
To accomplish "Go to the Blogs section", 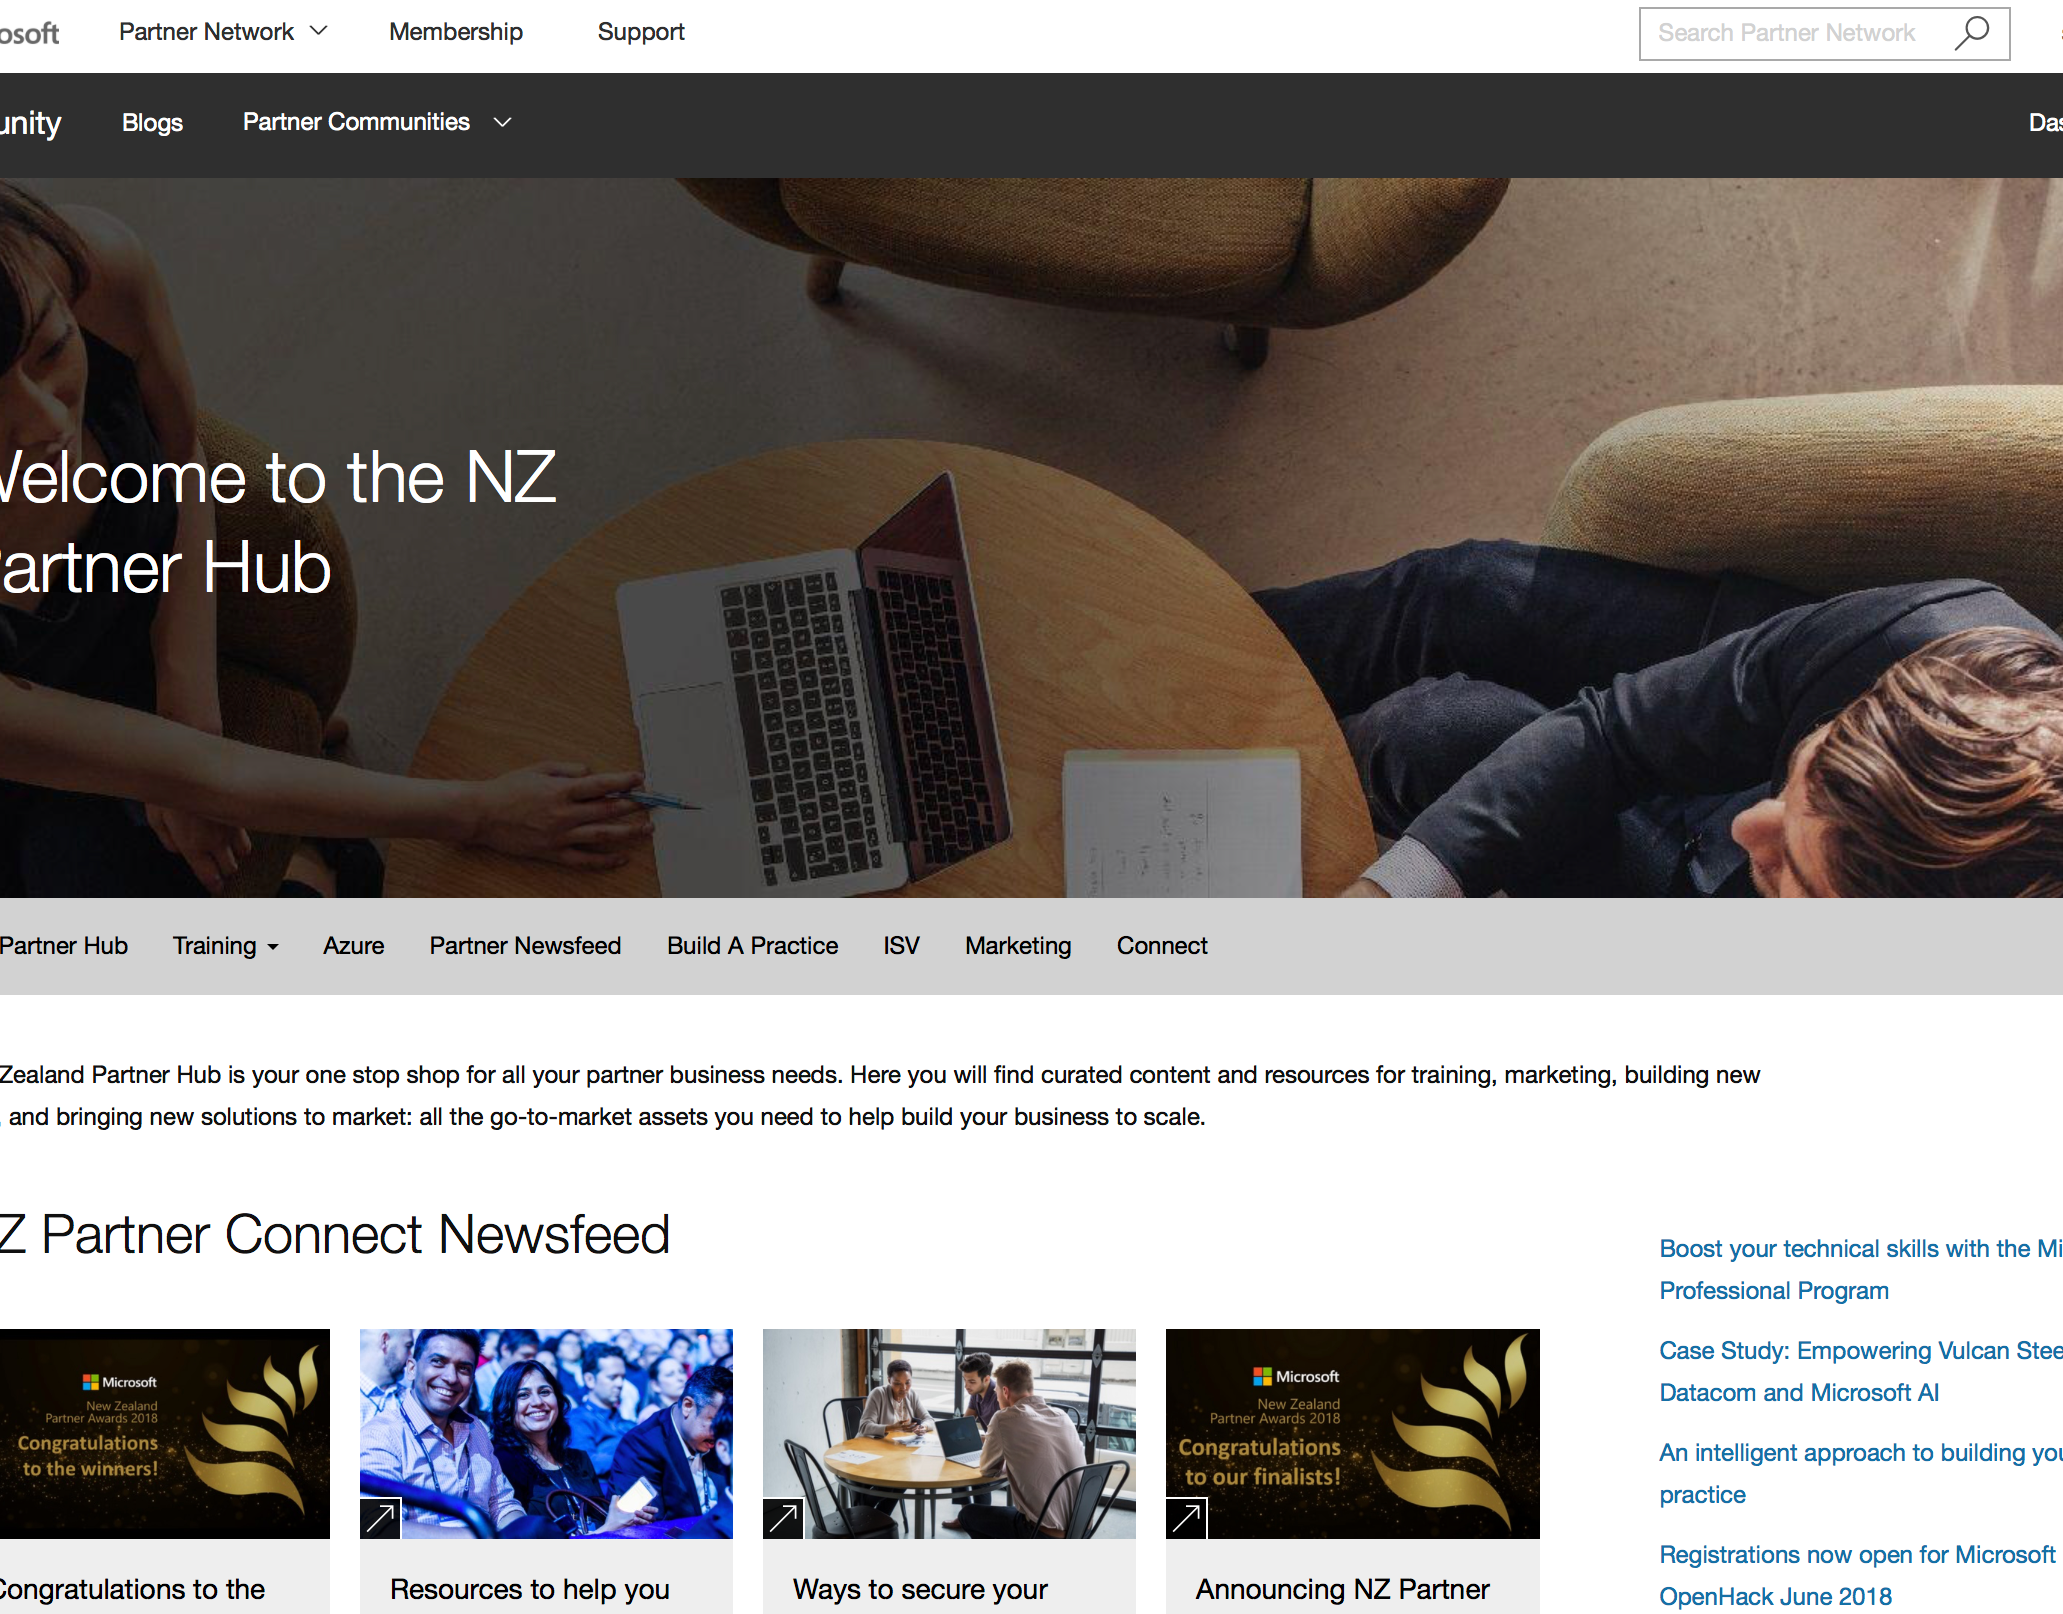I will pos(152,122).
